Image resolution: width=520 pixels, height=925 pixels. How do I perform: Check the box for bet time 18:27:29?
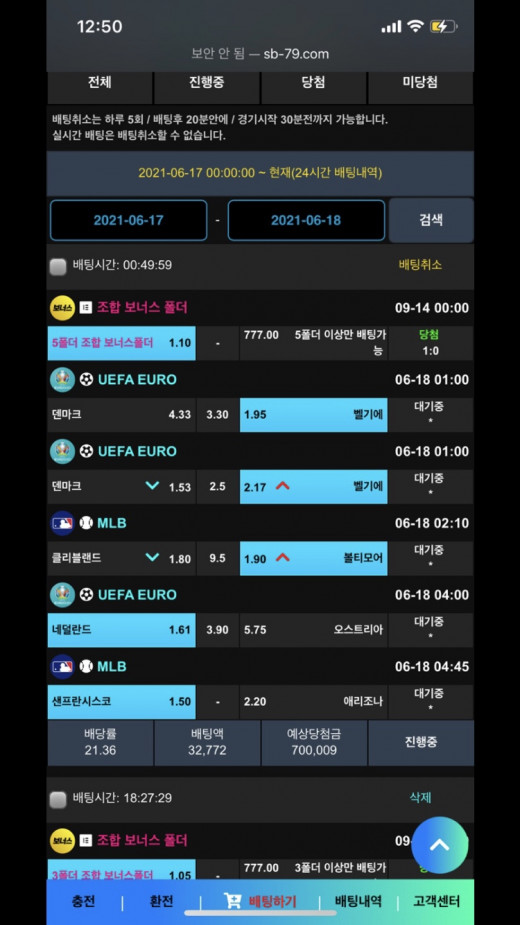click(58, 799)
